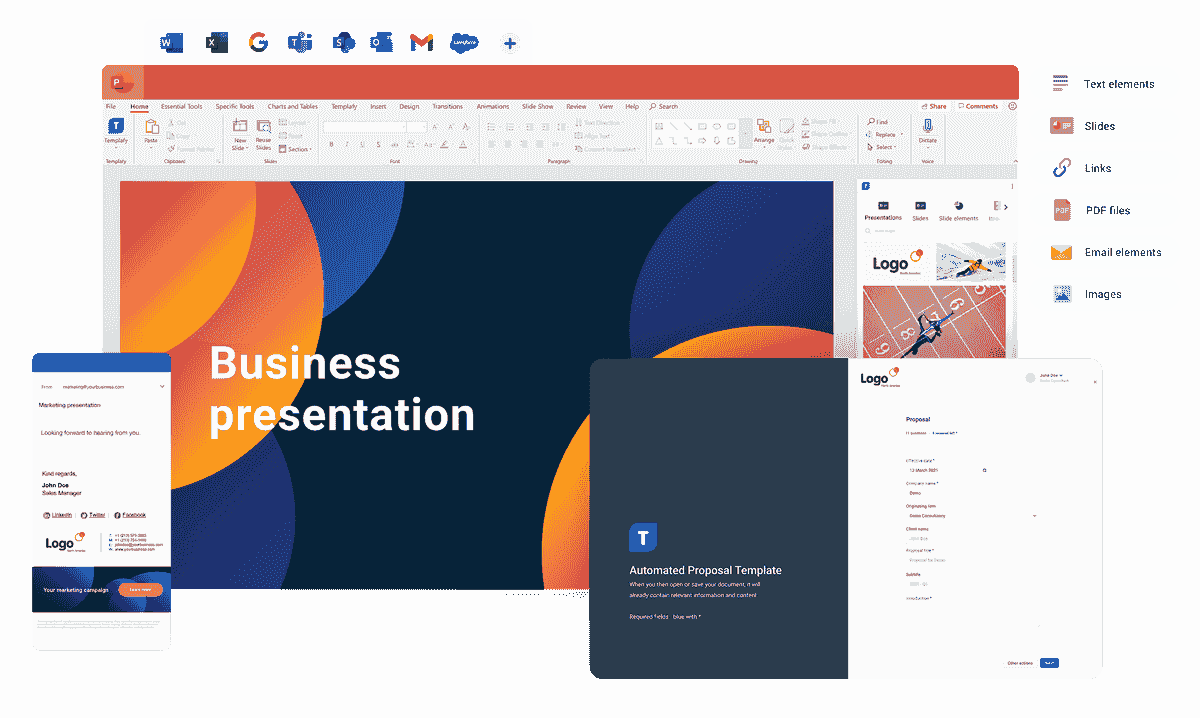
Task: Open the Templafy ribbon tab
Action: coord(344,106)
